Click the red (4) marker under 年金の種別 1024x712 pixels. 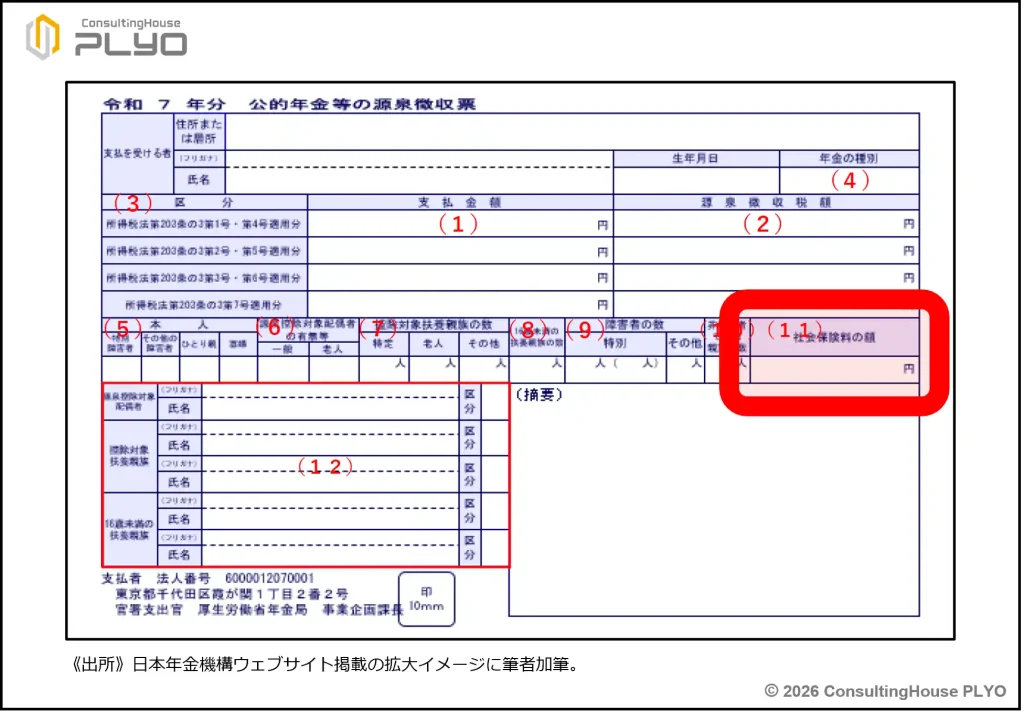[x=850, y=181]
